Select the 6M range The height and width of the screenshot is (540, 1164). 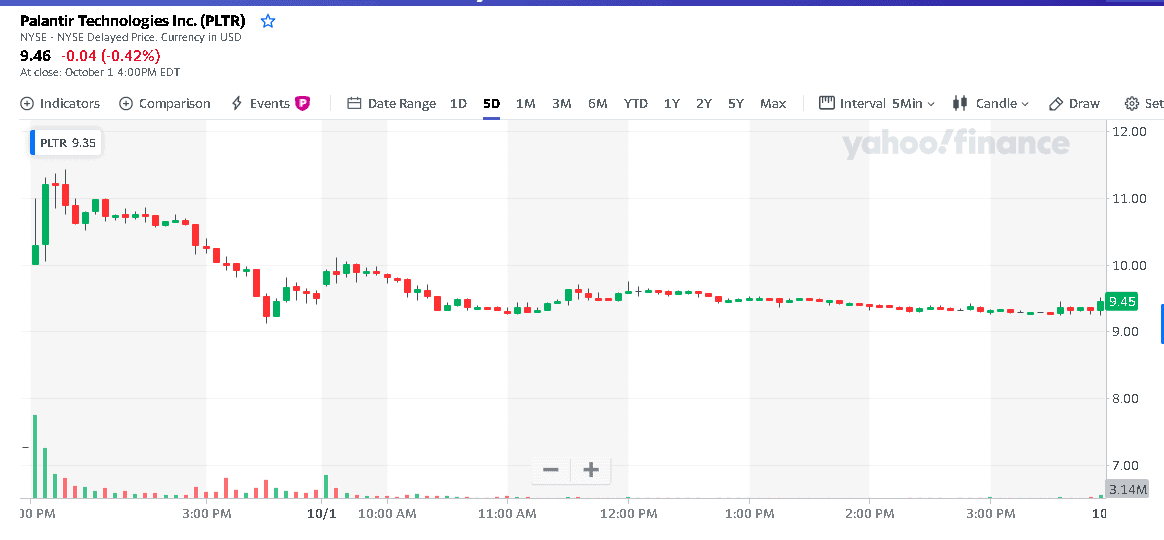[x=598, y=103]
